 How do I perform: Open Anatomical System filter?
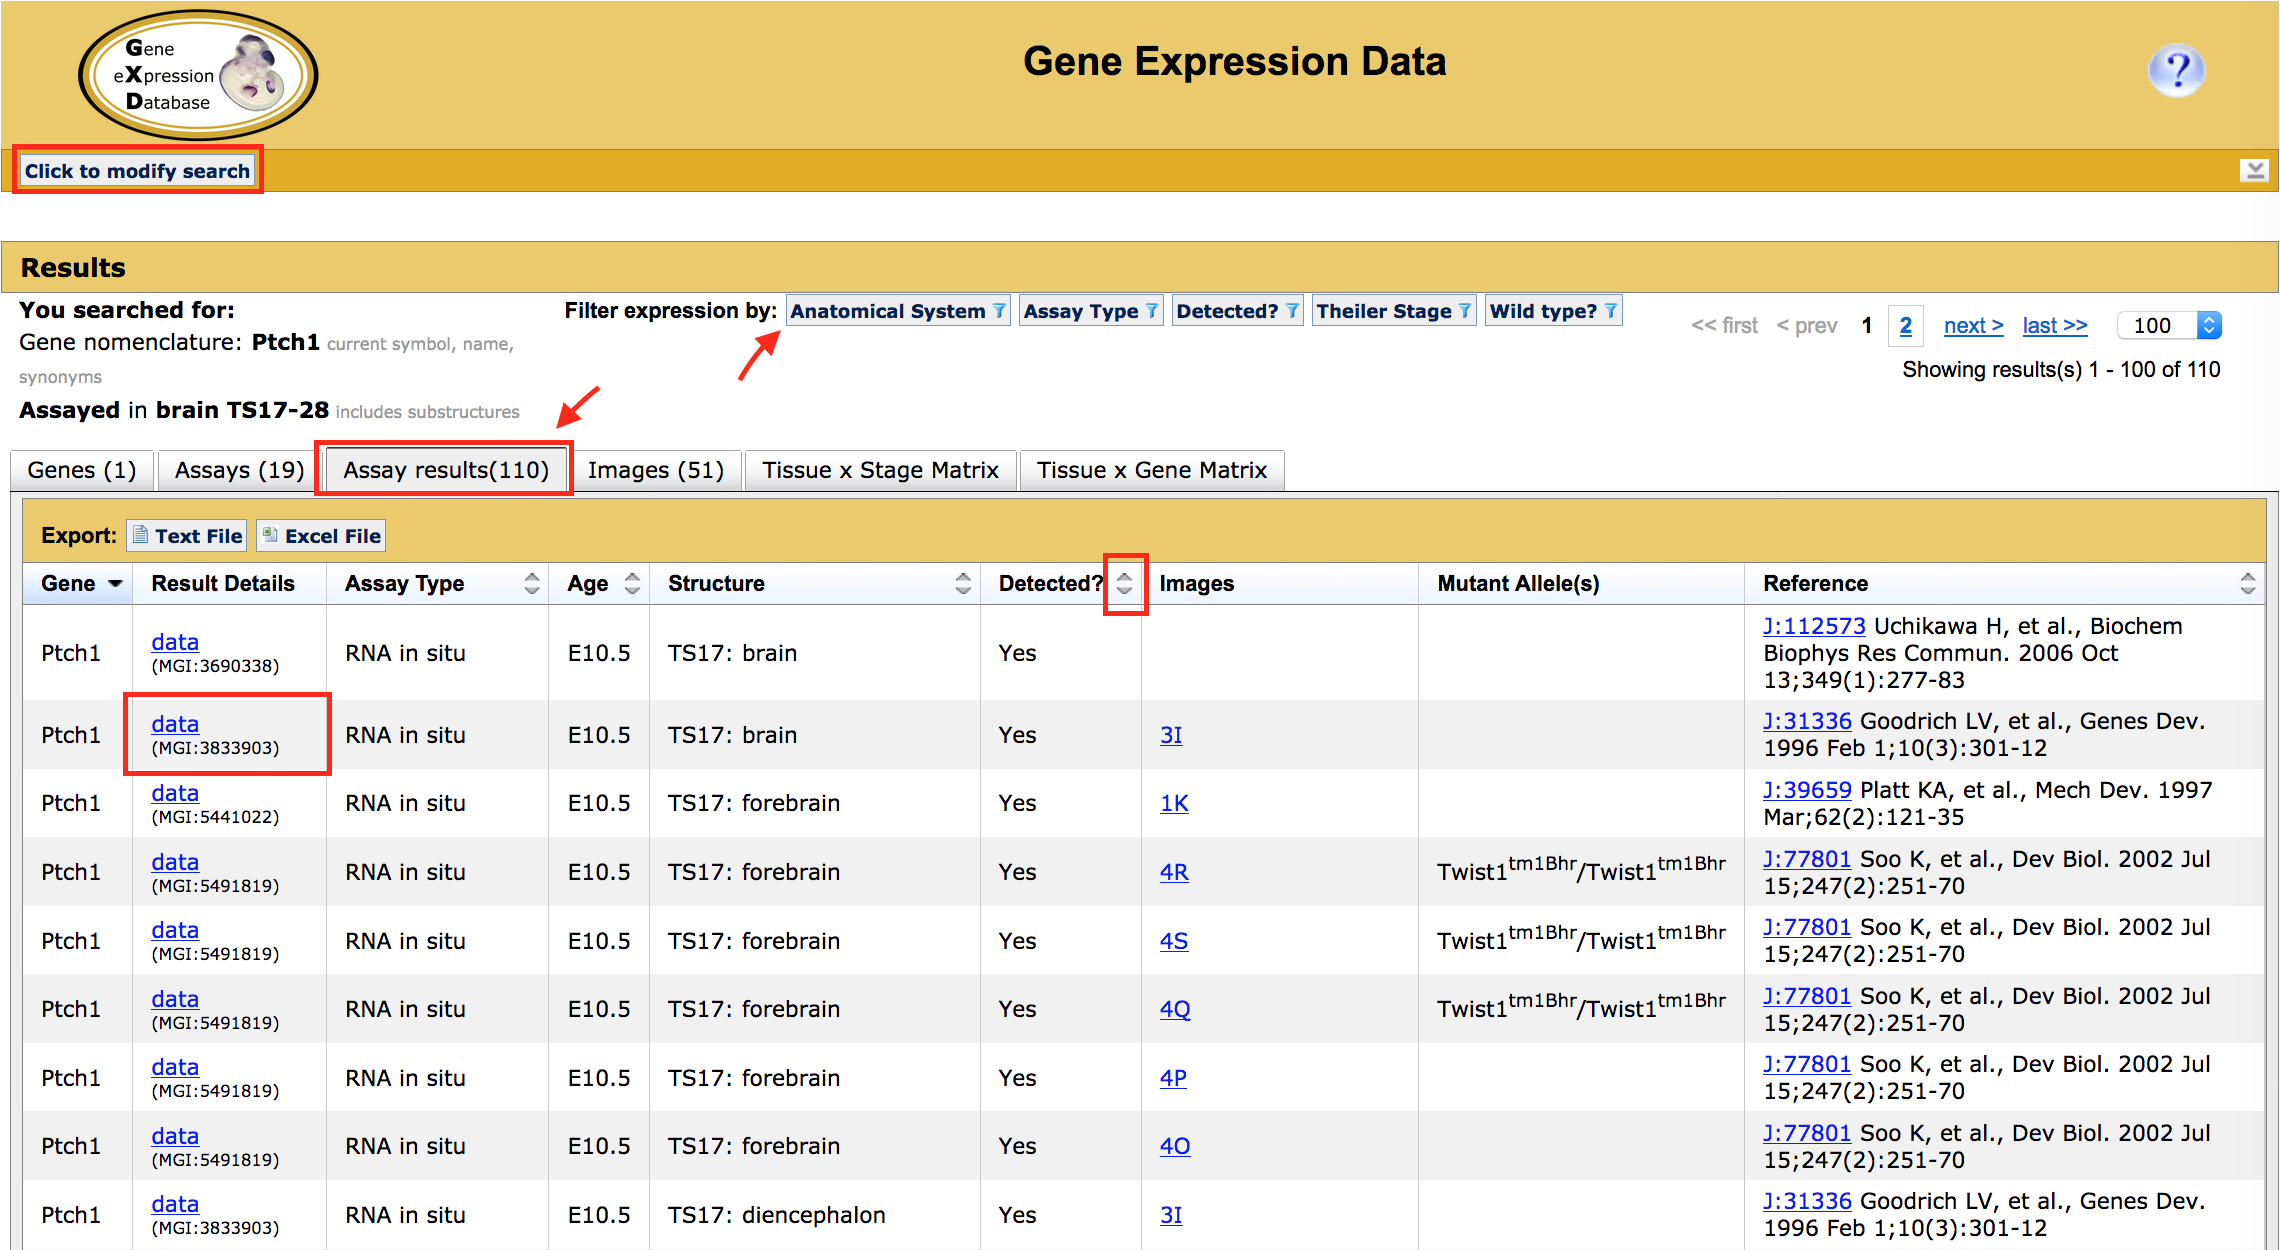click(898, 311)
